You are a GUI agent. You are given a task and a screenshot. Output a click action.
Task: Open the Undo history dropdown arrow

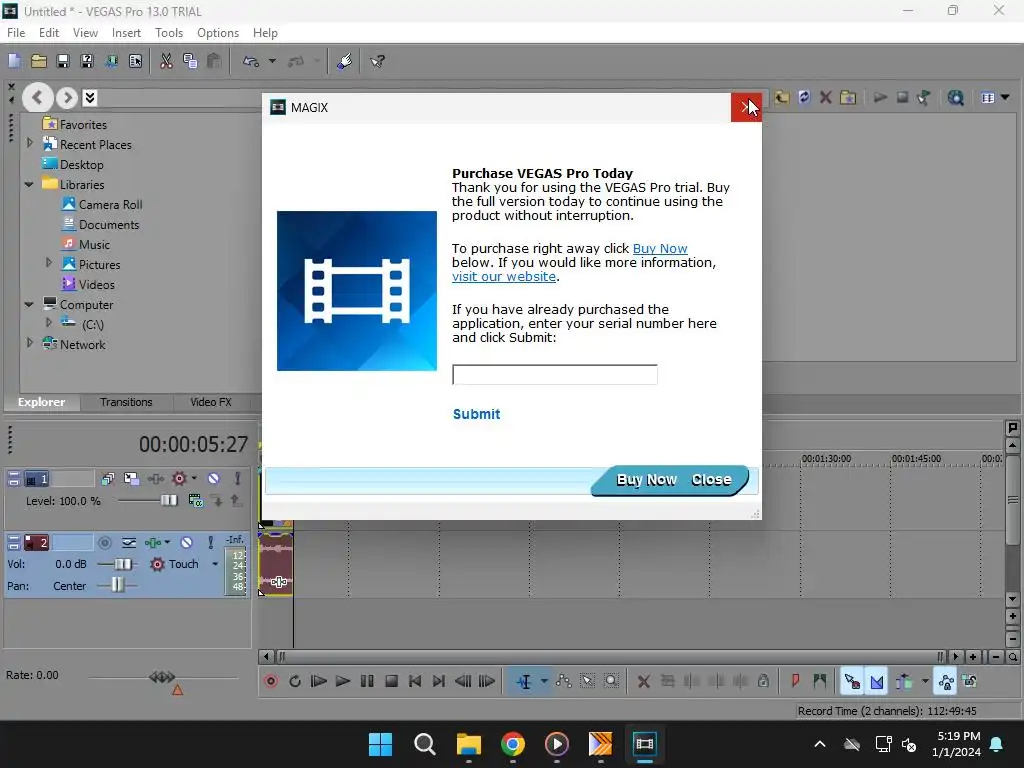pos(272,61)
